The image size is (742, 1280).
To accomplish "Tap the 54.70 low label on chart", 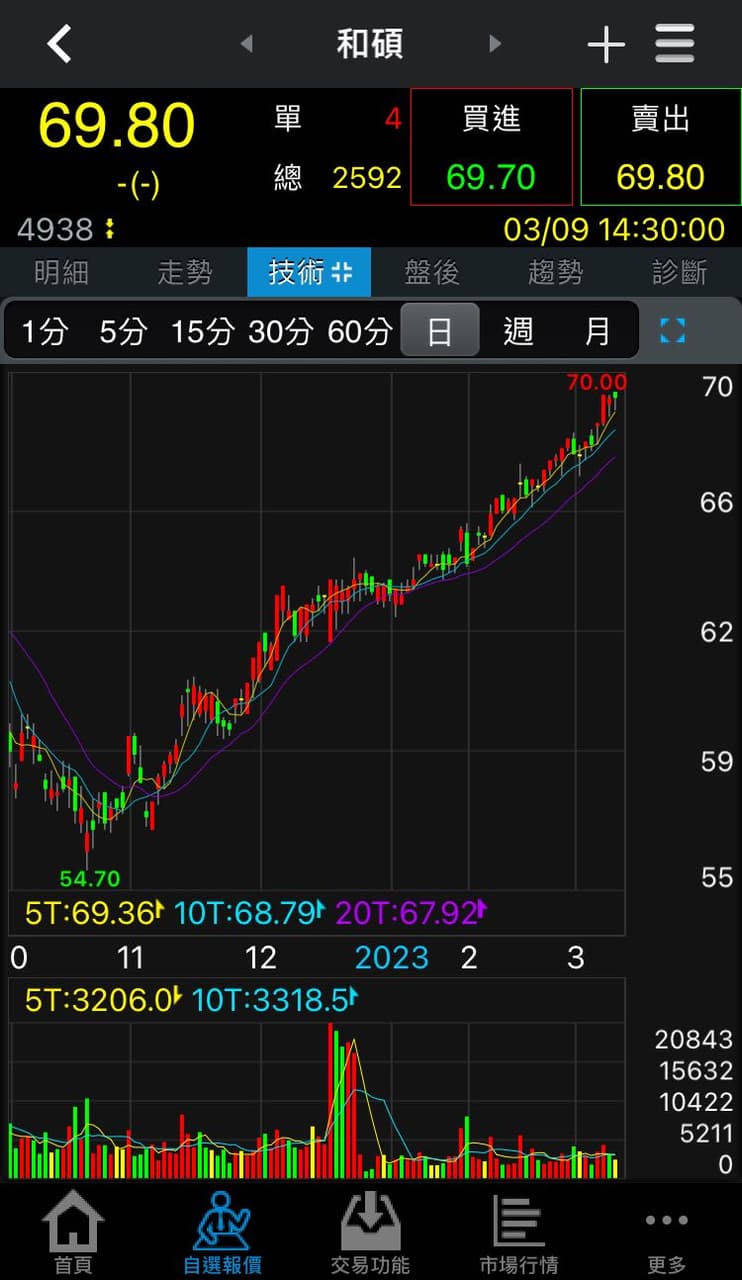I will (90, 879).
